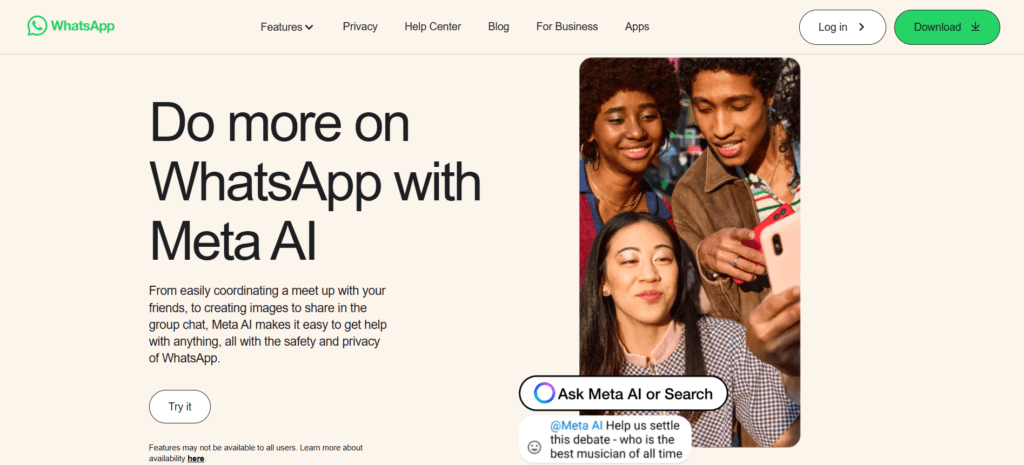Go to the Privacy page
Screen dimensions: 1024x465
coord(359,27)
